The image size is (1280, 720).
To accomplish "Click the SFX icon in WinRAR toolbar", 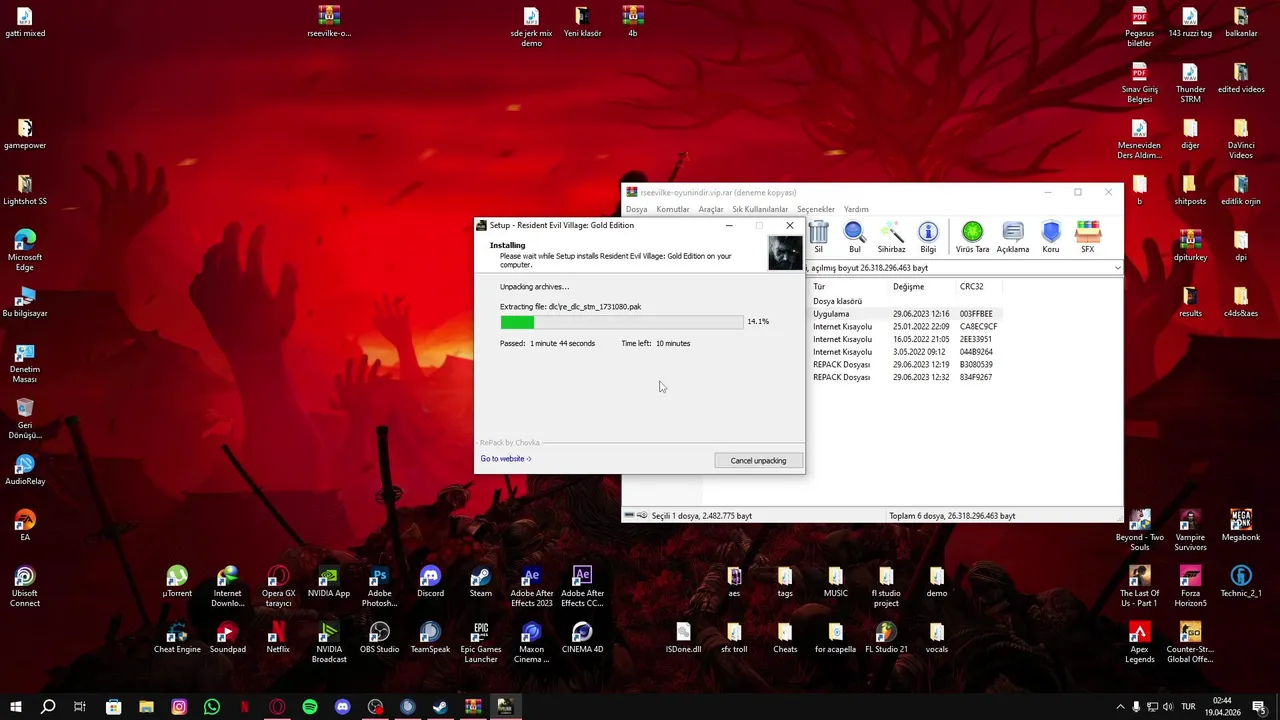I will (1088, 237).
